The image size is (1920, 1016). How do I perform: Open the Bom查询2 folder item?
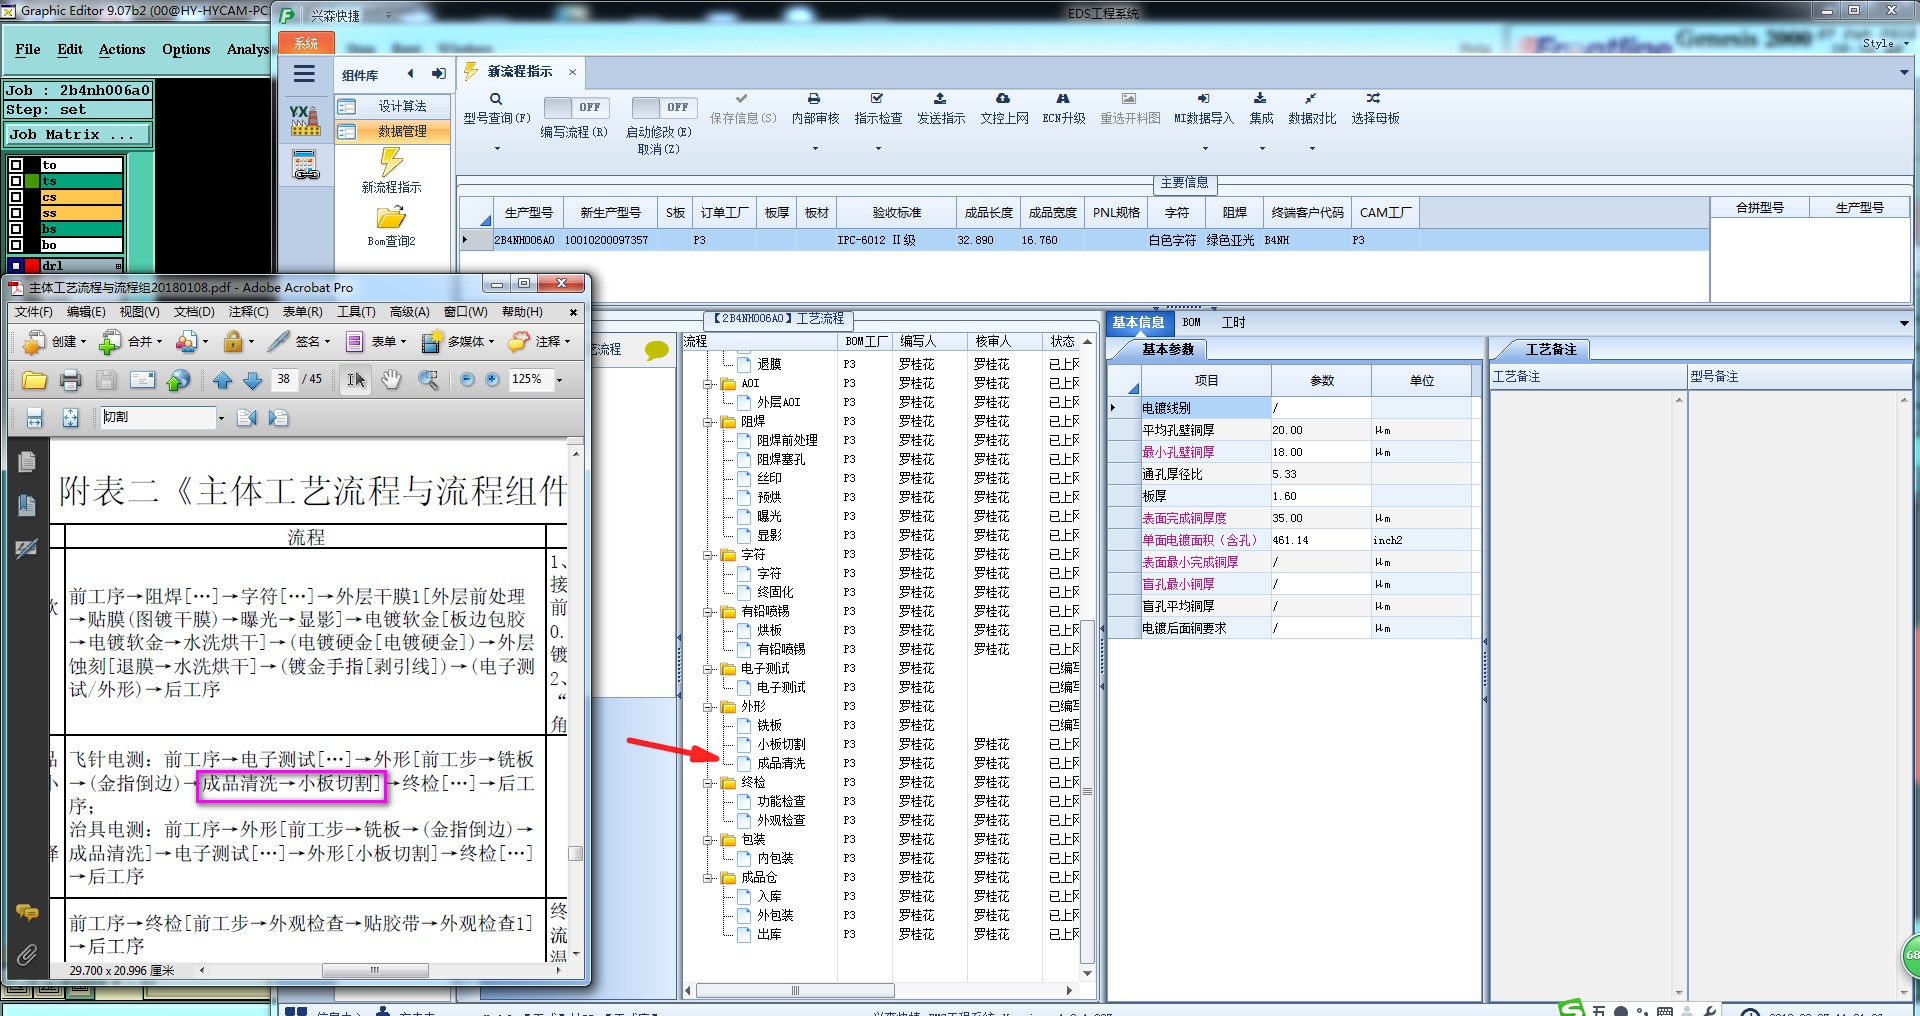391,228
